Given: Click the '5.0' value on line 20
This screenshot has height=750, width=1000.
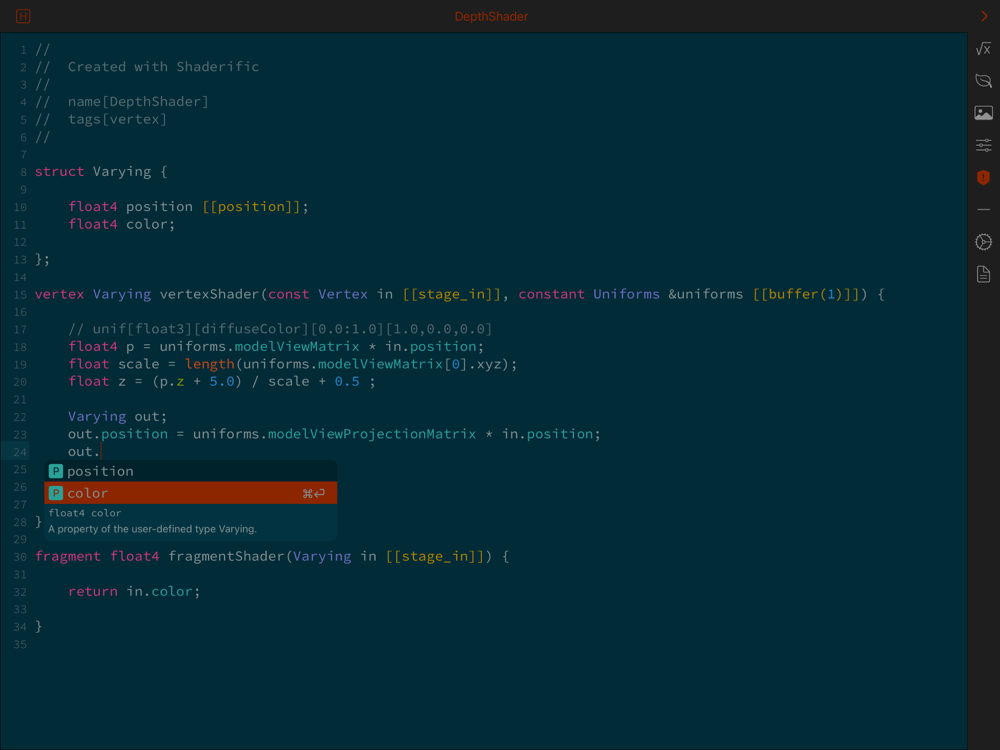Looking at the screenshot, I should pos(222,381).
